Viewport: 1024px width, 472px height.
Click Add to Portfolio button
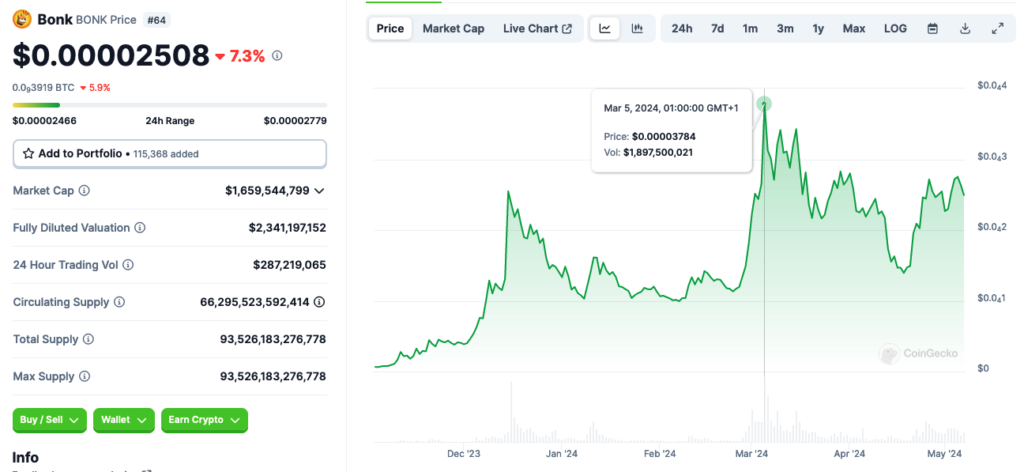coord(169,154)
